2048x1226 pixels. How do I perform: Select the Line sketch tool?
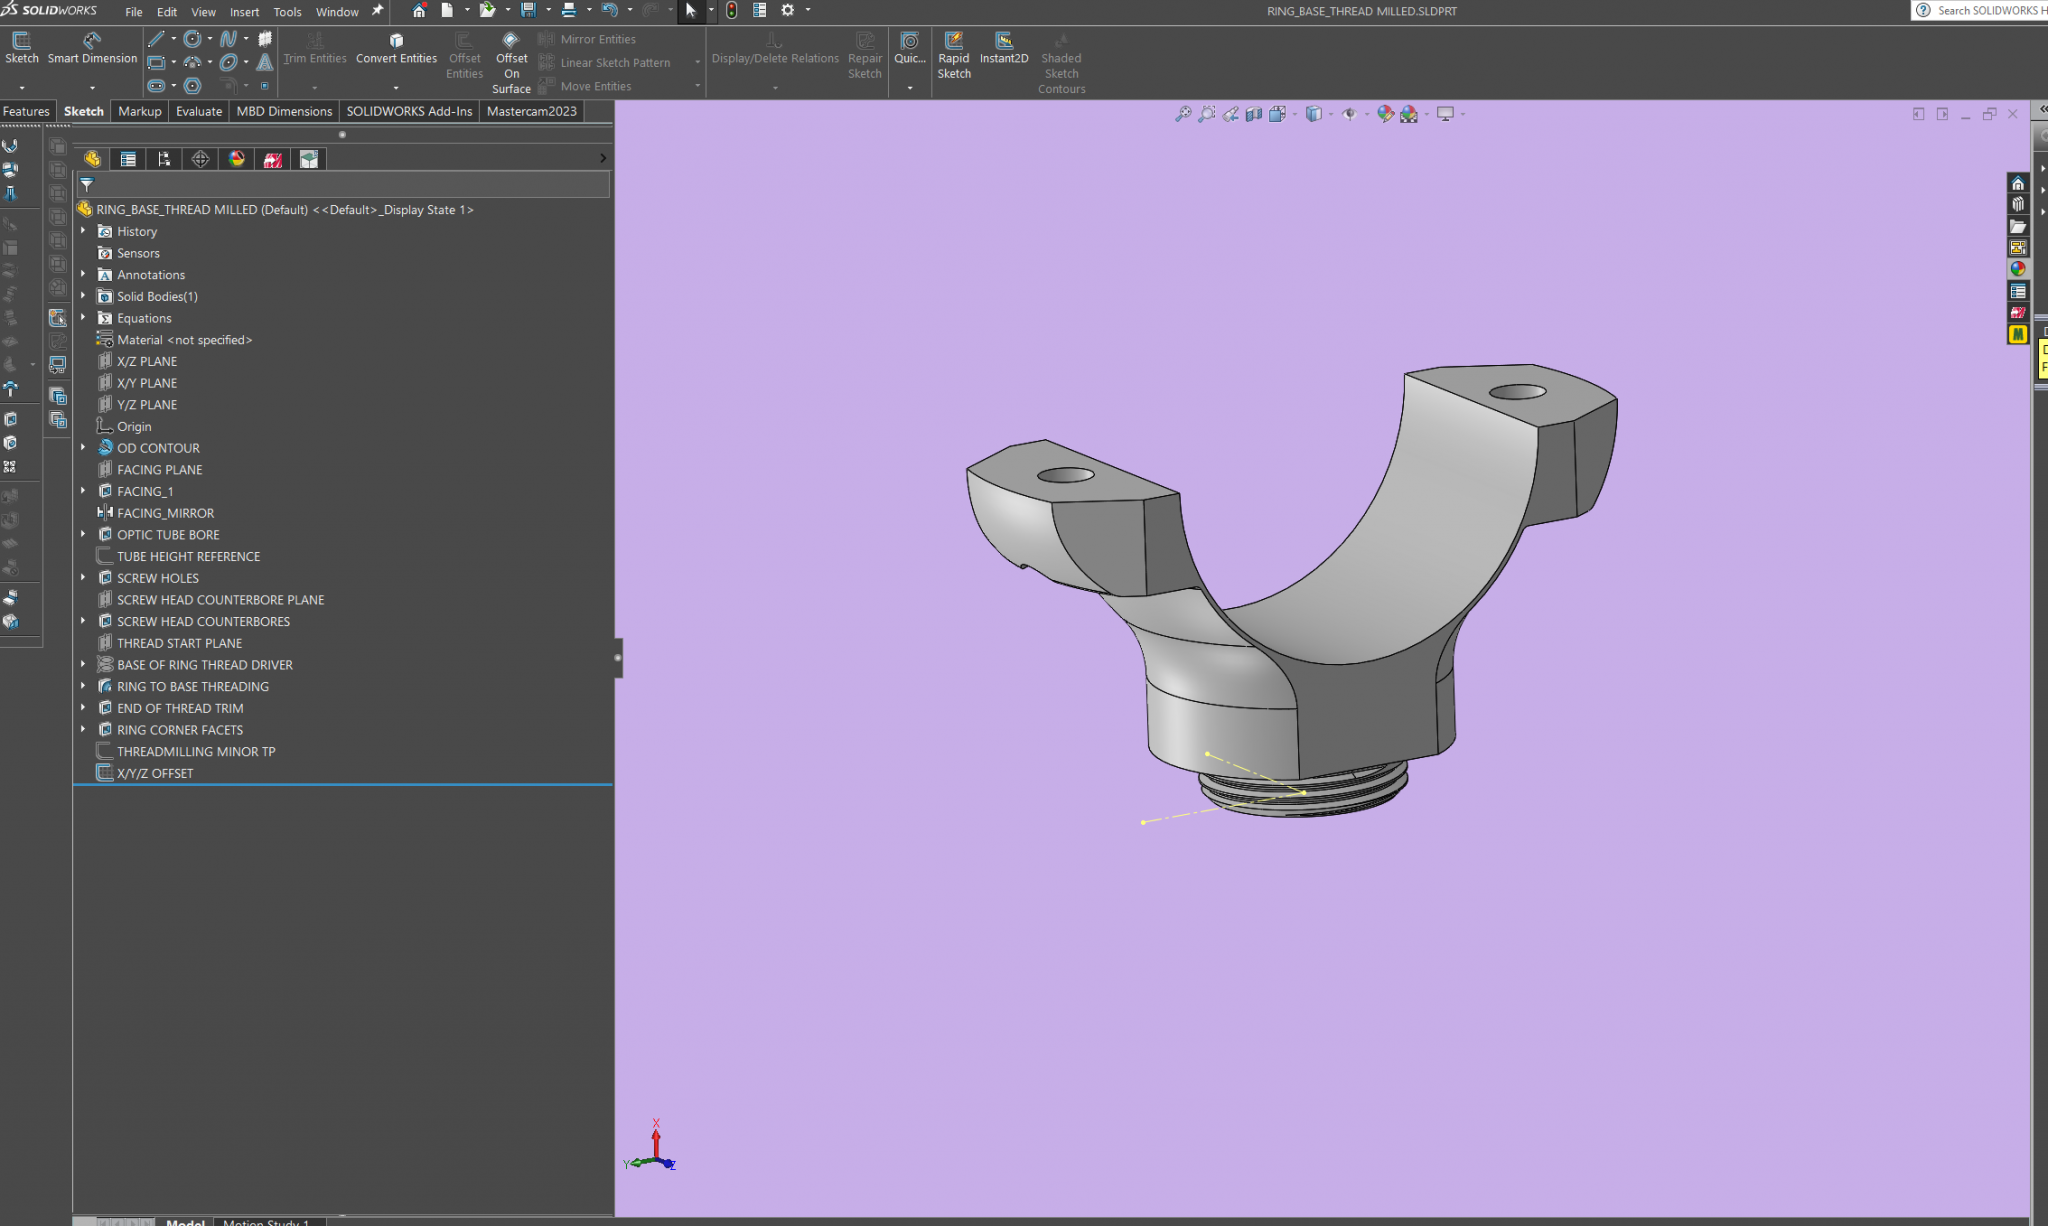click(x=156, y=39)
